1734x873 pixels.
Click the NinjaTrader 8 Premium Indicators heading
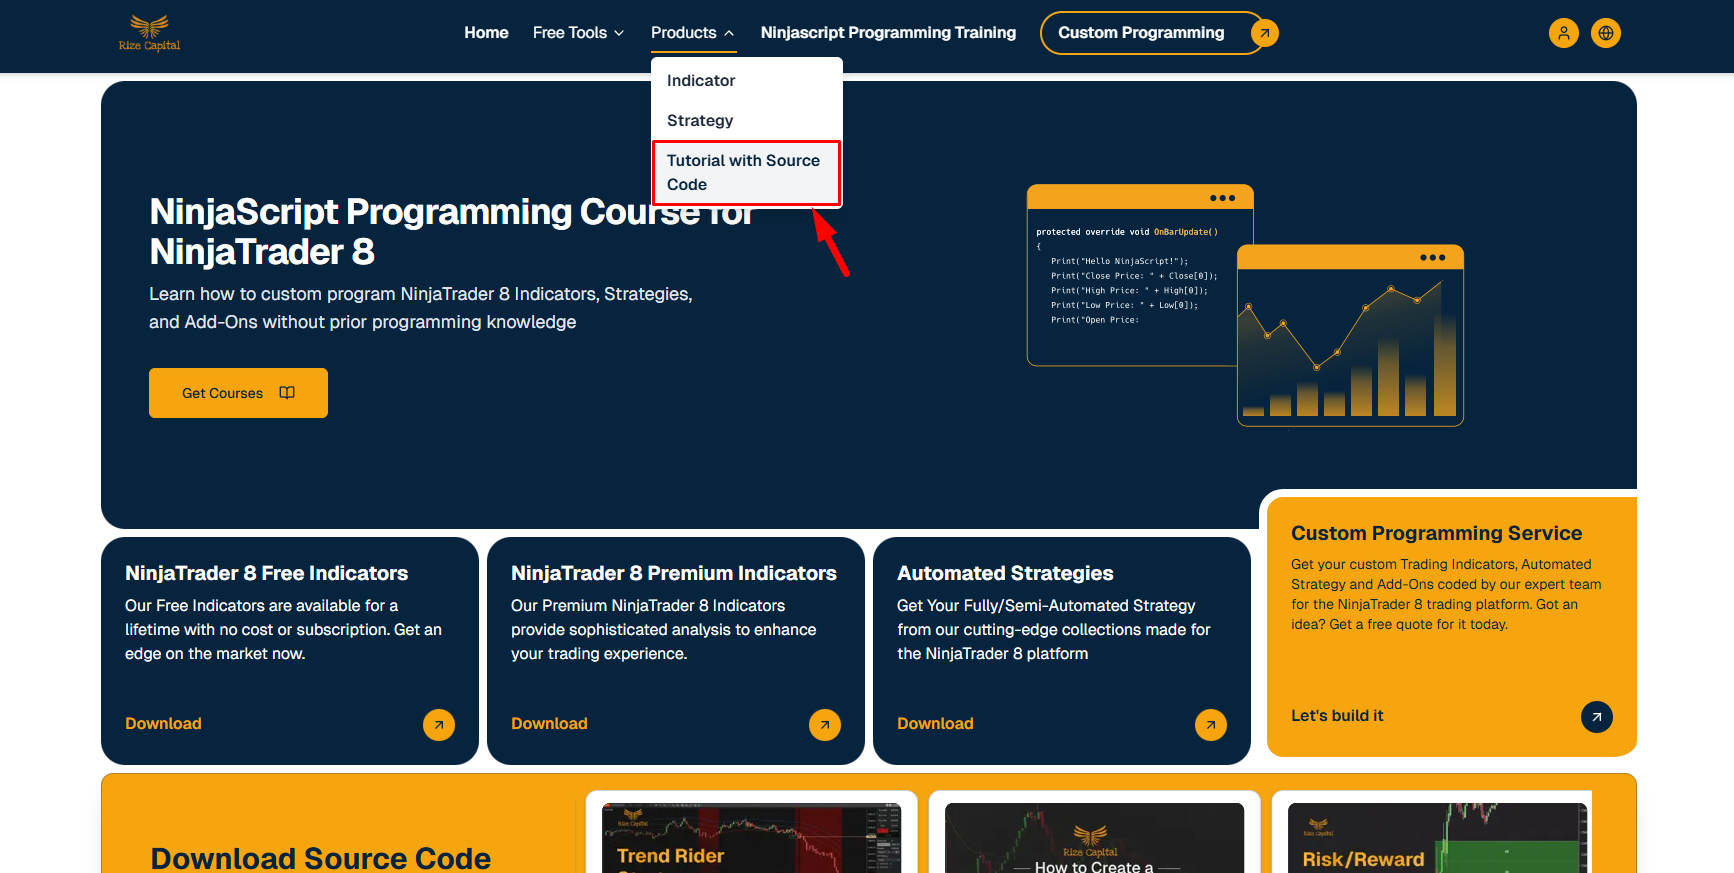coord(674,573)
